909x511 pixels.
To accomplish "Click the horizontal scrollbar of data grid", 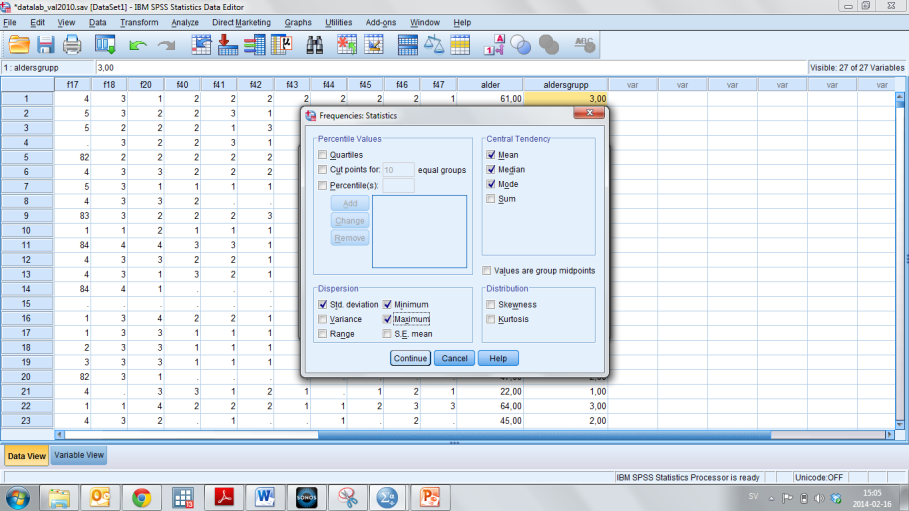I will 475,435.
